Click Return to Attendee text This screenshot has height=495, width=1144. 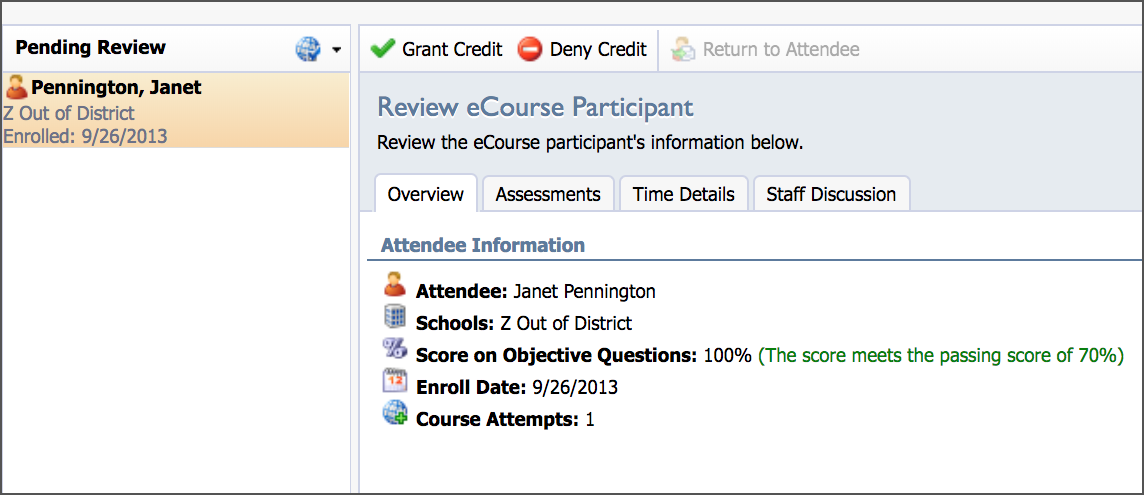pos(781,50)
